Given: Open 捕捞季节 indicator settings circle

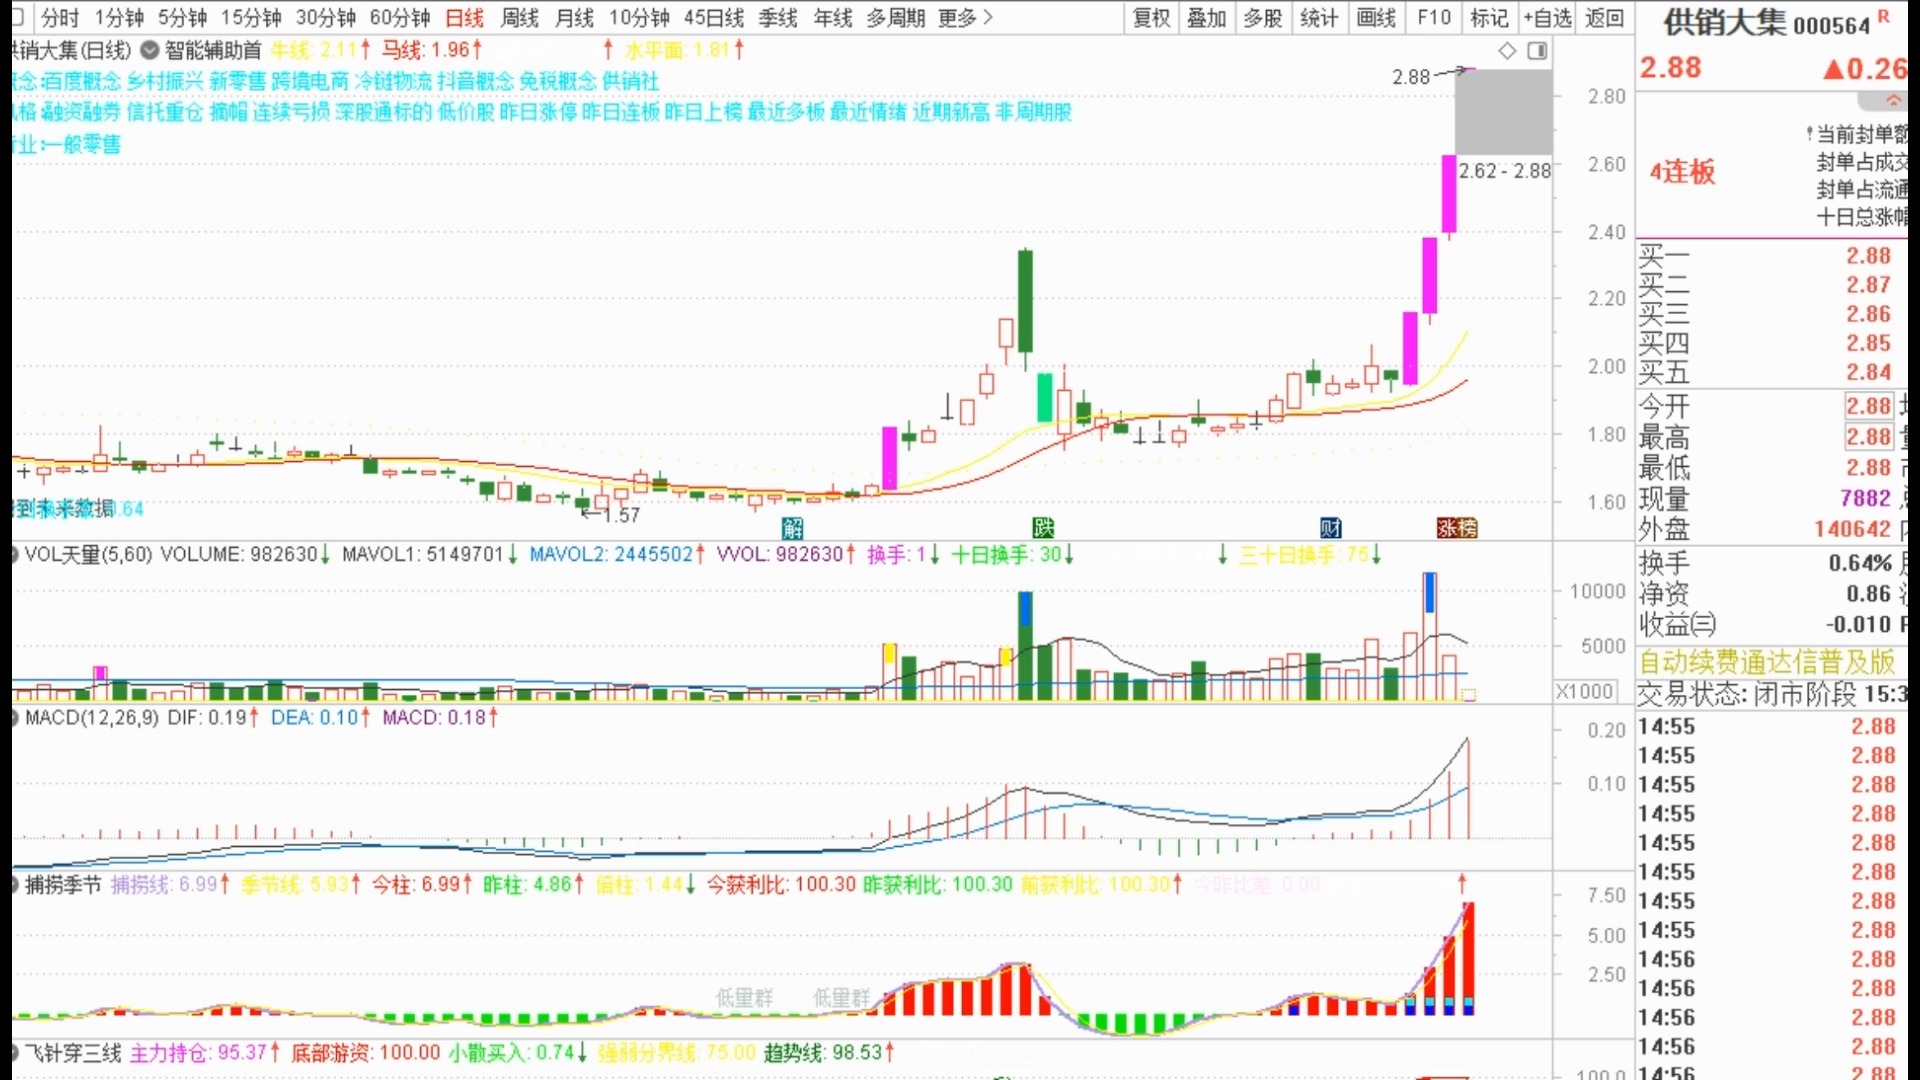Looking at the screenshot, I should click(x=15, y=884).
